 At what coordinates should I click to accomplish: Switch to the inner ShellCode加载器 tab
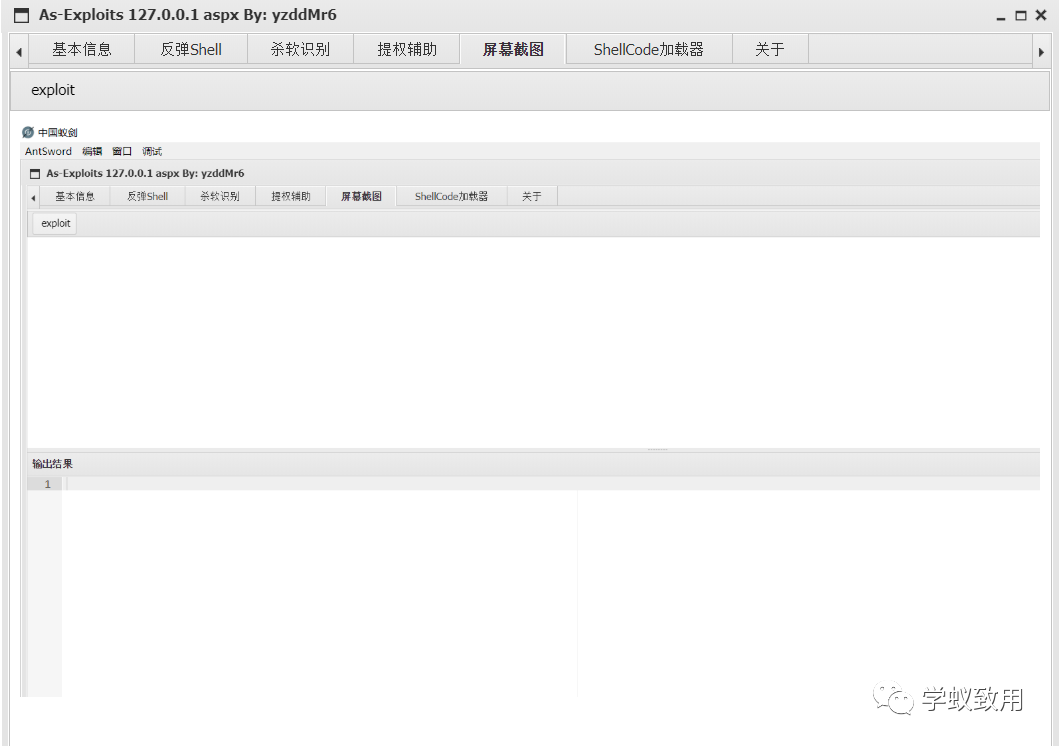pyautogui.click(x=451, y=196)
